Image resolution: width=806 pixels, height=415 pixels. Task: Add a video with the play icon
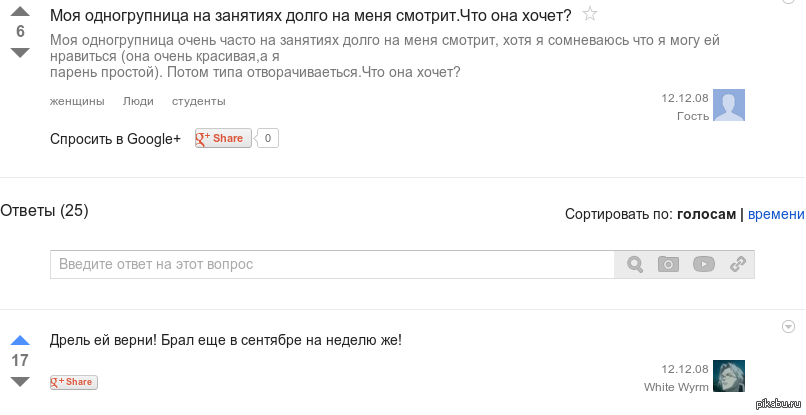click(x=703, y=264)
